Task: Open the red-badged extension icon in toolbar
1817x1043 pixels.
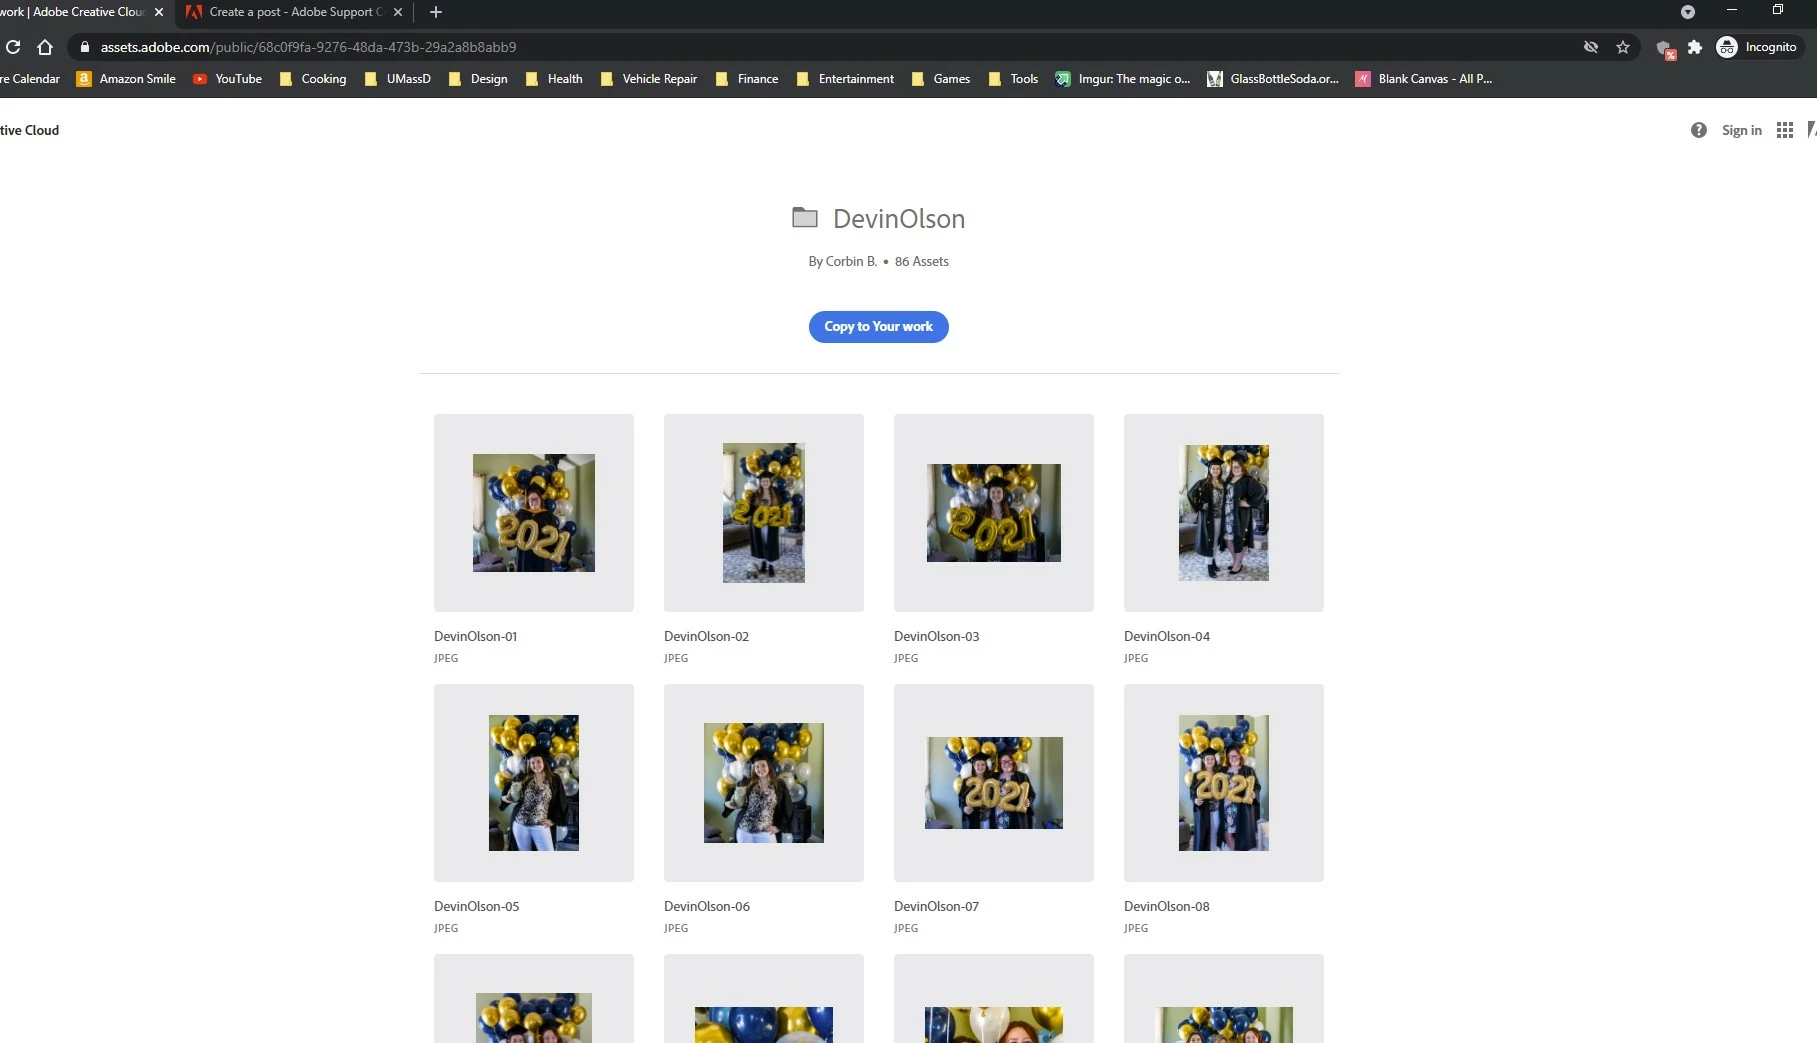Action: (x=1665, y=48)
